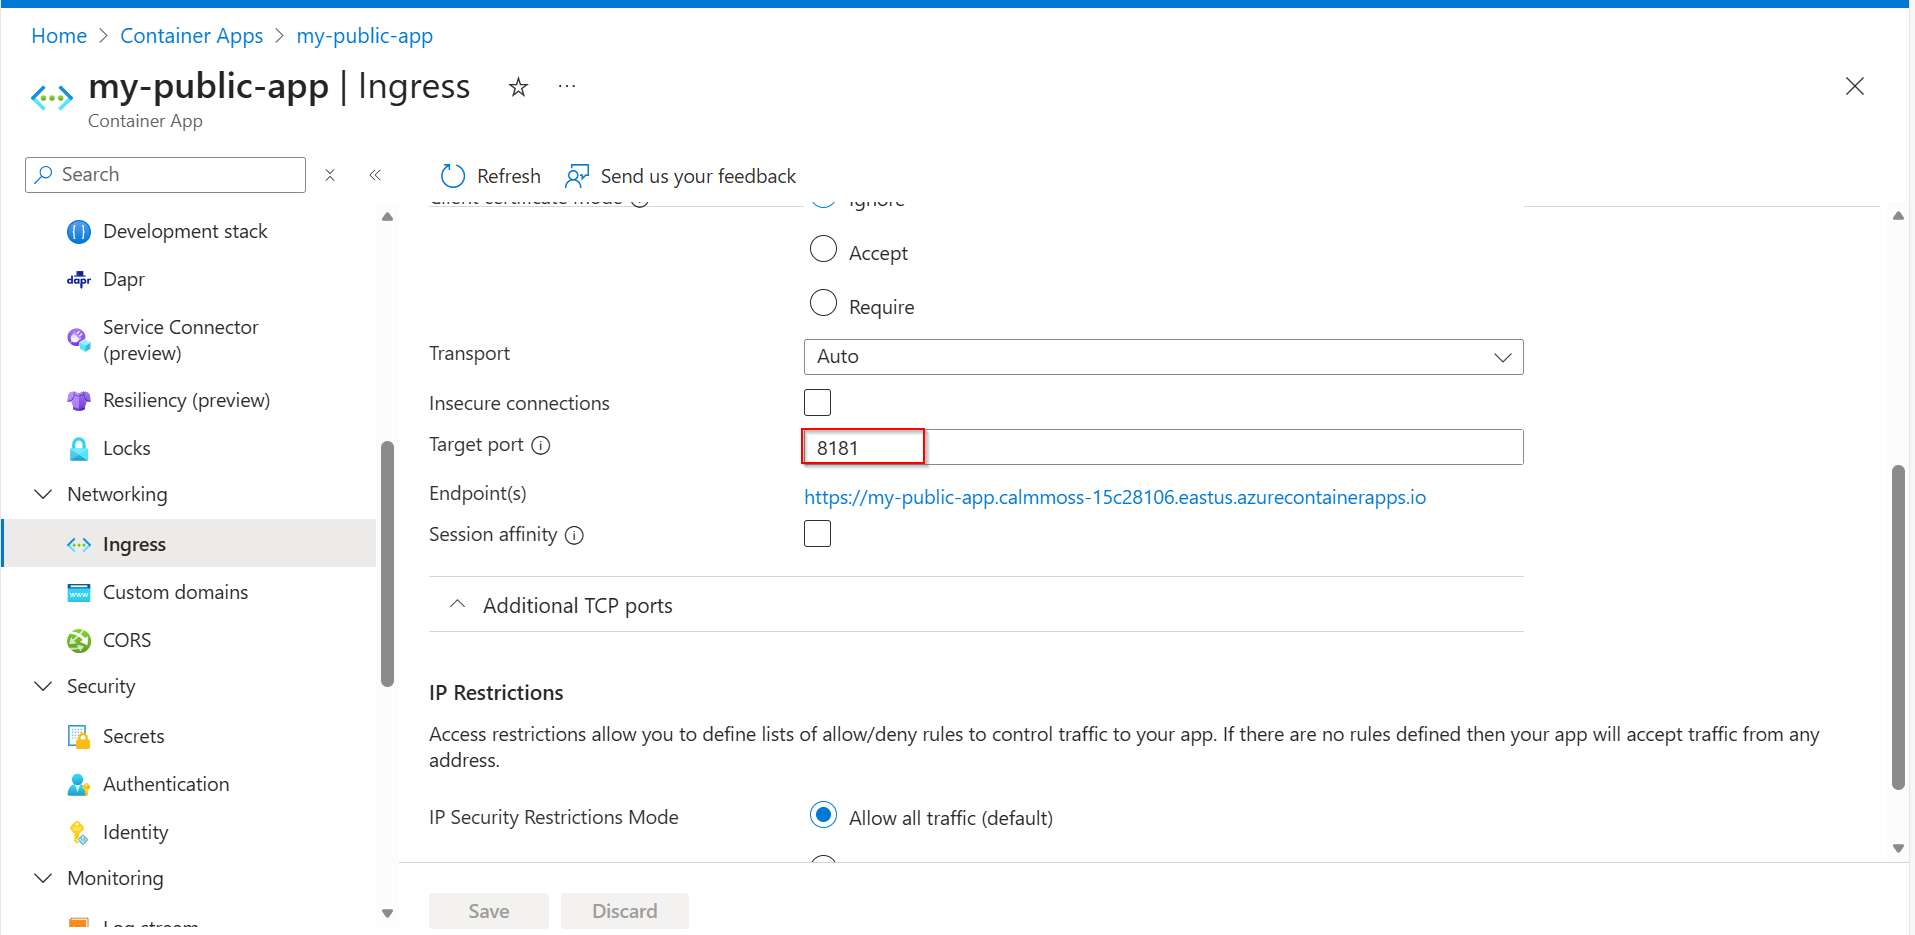Focus the sidebar Search field

[165, 175]
